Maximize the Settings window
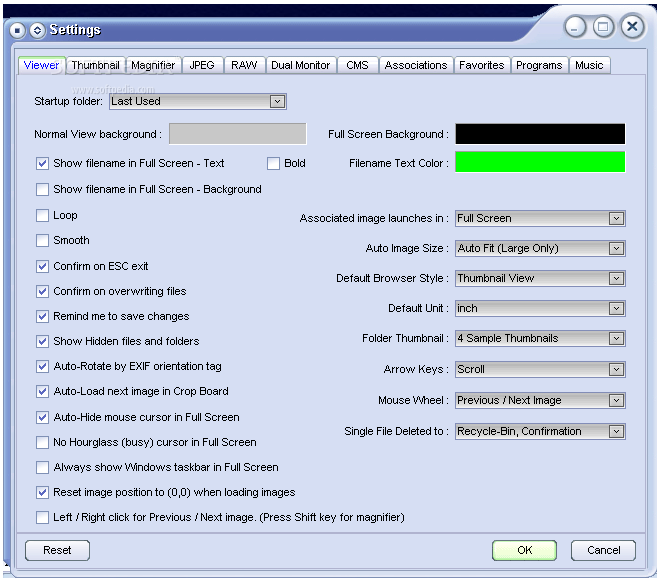Screen dimensions: 657x578 click(x=603, y=27)
